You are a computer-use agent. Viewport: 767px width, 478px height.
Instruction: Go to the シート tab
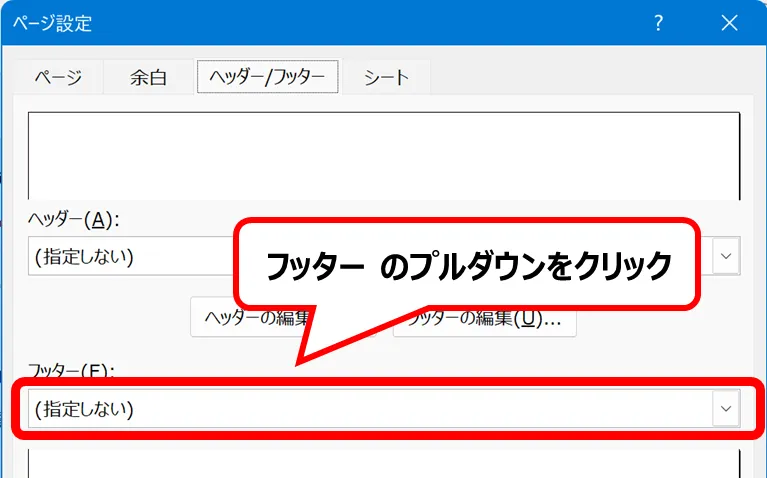386,77
